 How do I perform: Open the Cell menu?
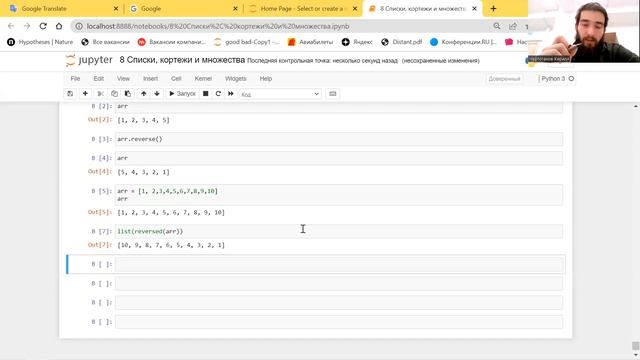(x=176, y=79)
